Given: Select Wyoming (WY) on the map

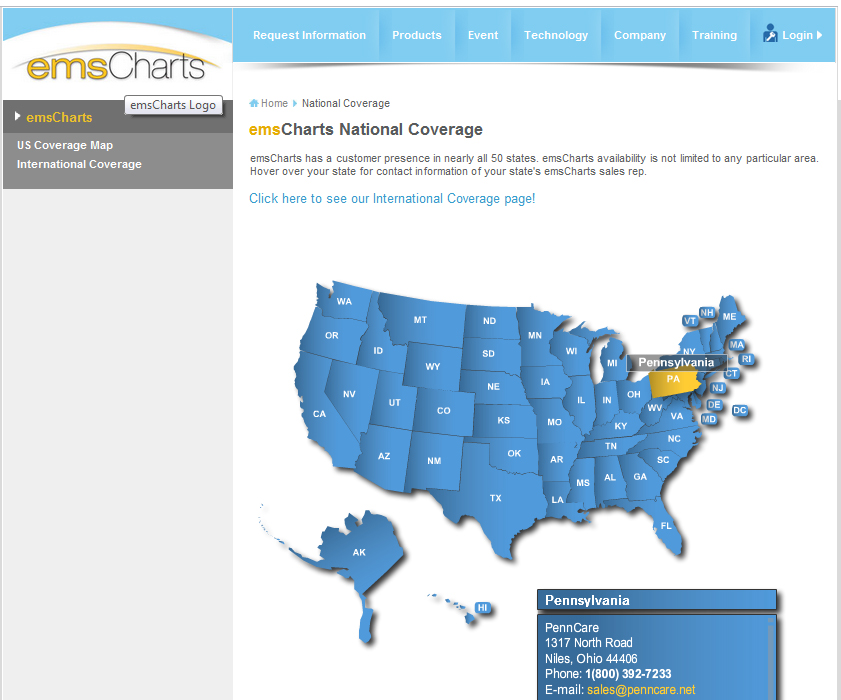Looking at the screenshot, I should pyautogui.click(x=432, y=366).
